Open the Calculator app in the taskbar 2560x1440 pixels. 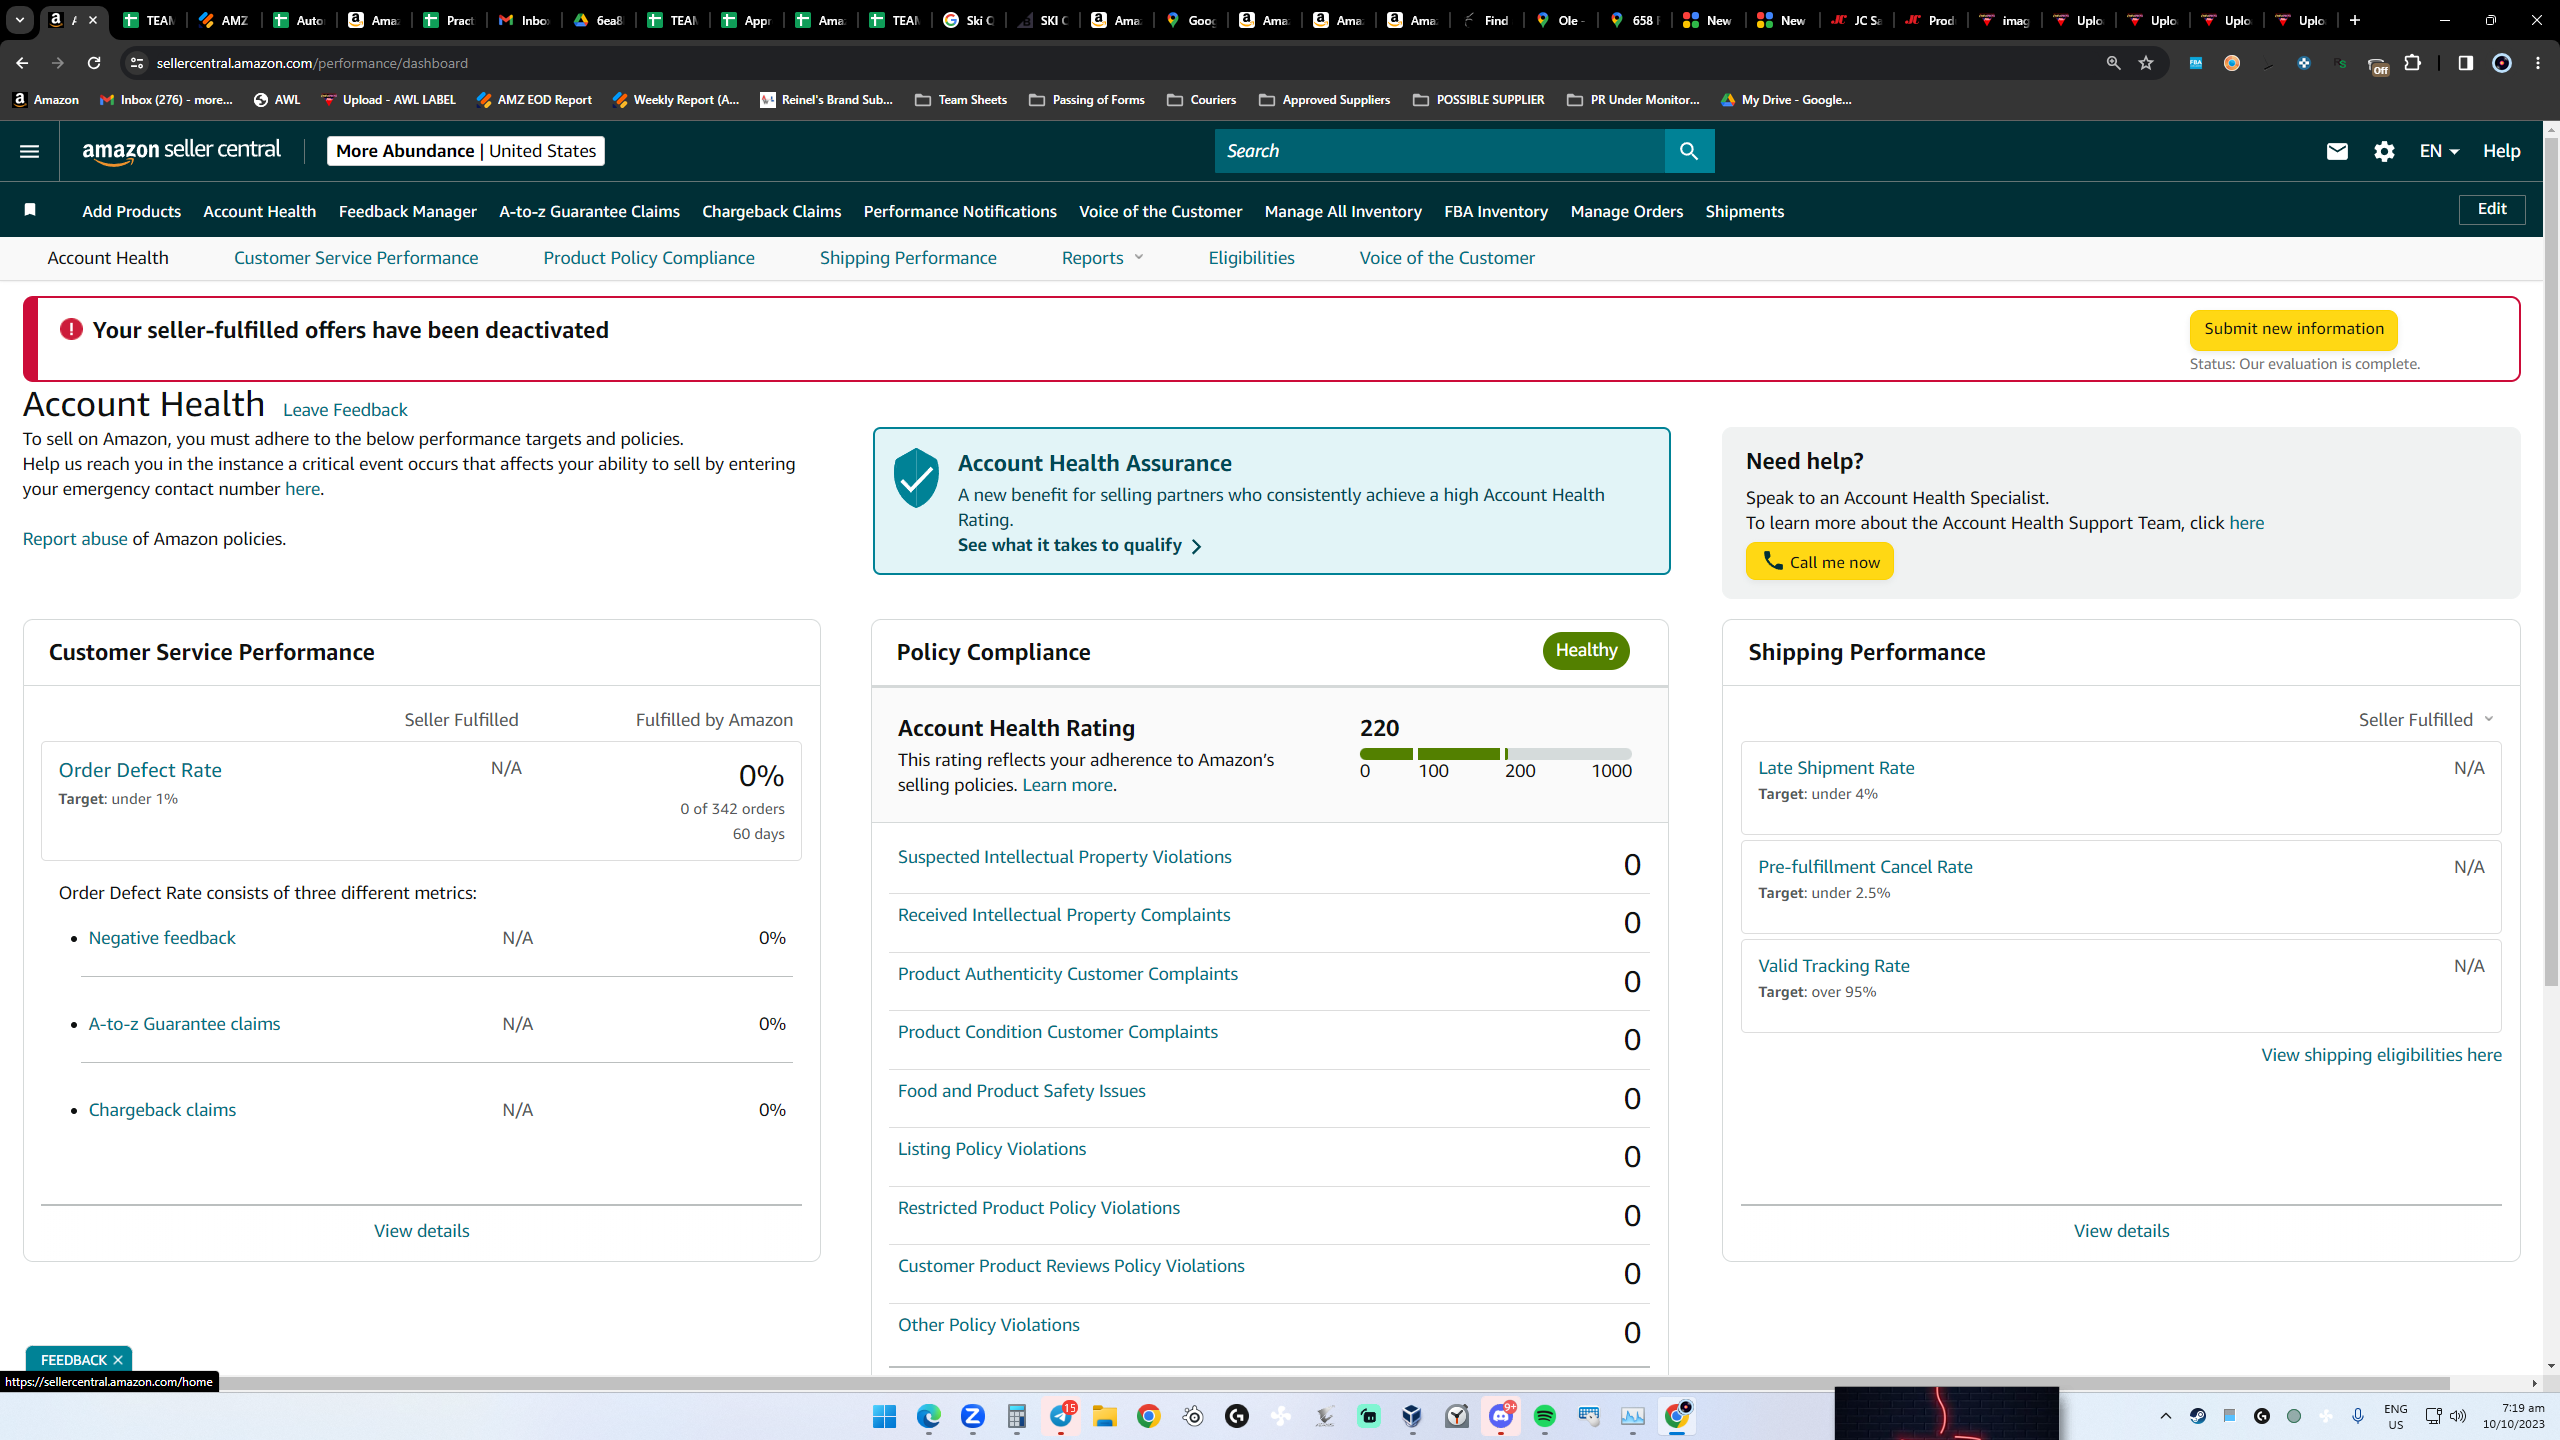(1016, 1416)
